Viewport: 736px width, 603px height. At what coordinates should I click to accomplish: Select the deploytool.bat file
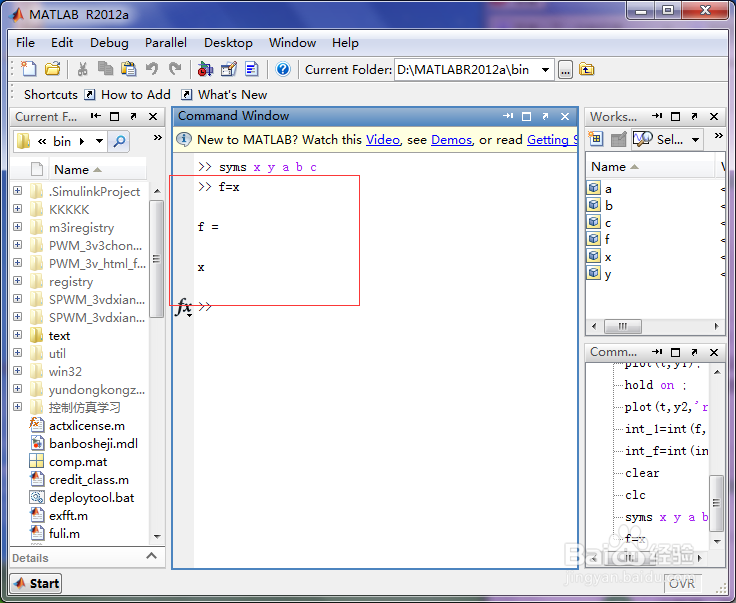92,497
